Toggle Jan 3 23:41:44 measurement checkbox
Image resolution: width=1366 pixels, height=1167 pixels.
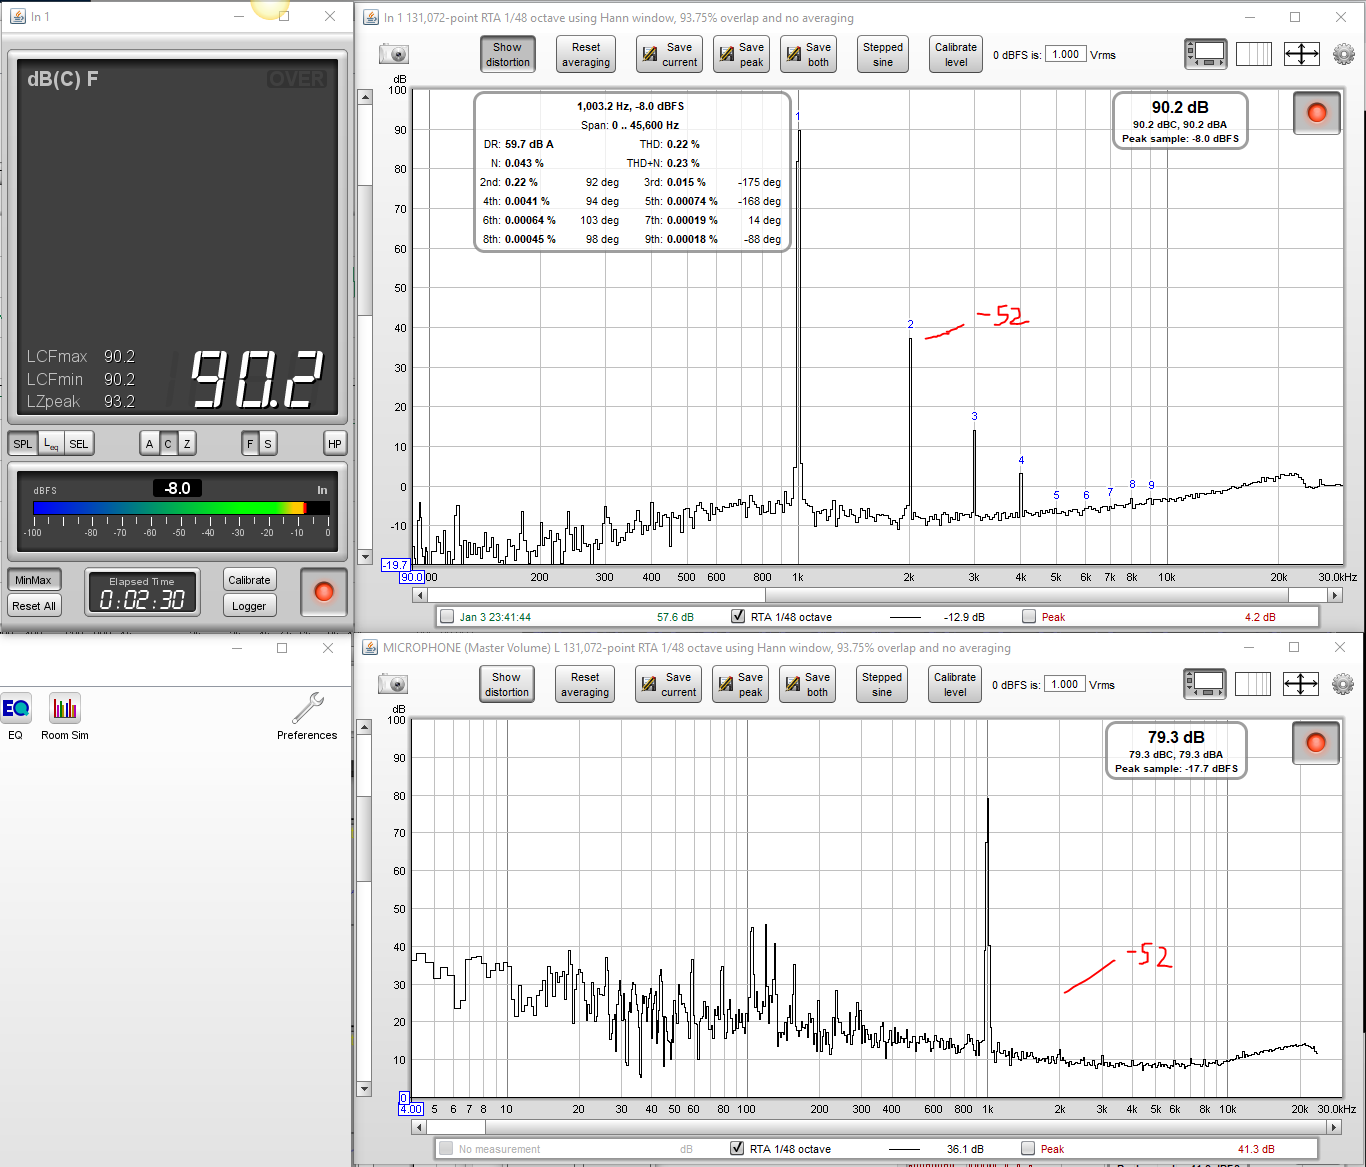[x=447, y=617]
